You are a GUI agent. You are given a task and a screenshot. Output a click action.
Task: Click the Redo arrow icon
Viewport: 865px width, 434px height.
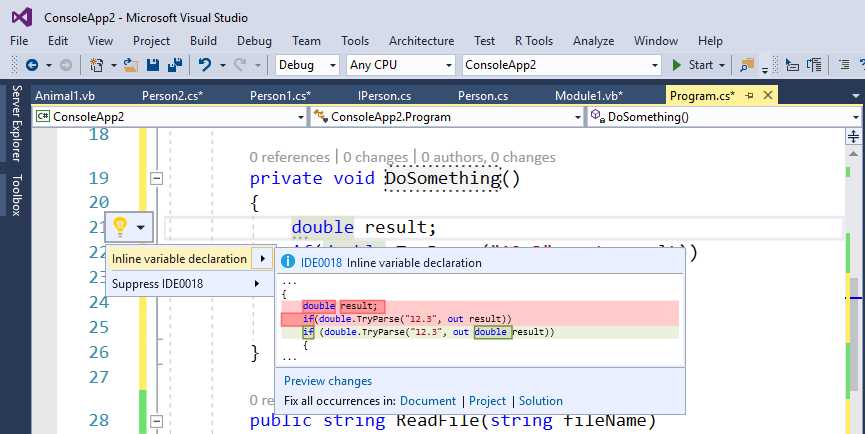pos(240,65)
